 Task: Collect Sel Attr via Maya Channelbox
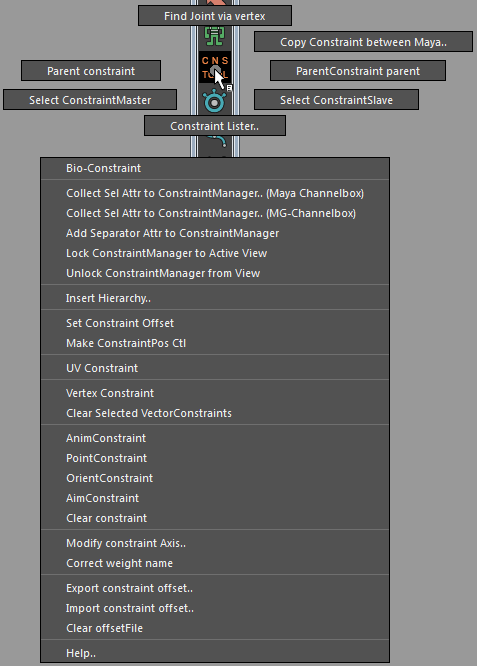(215, 193)
